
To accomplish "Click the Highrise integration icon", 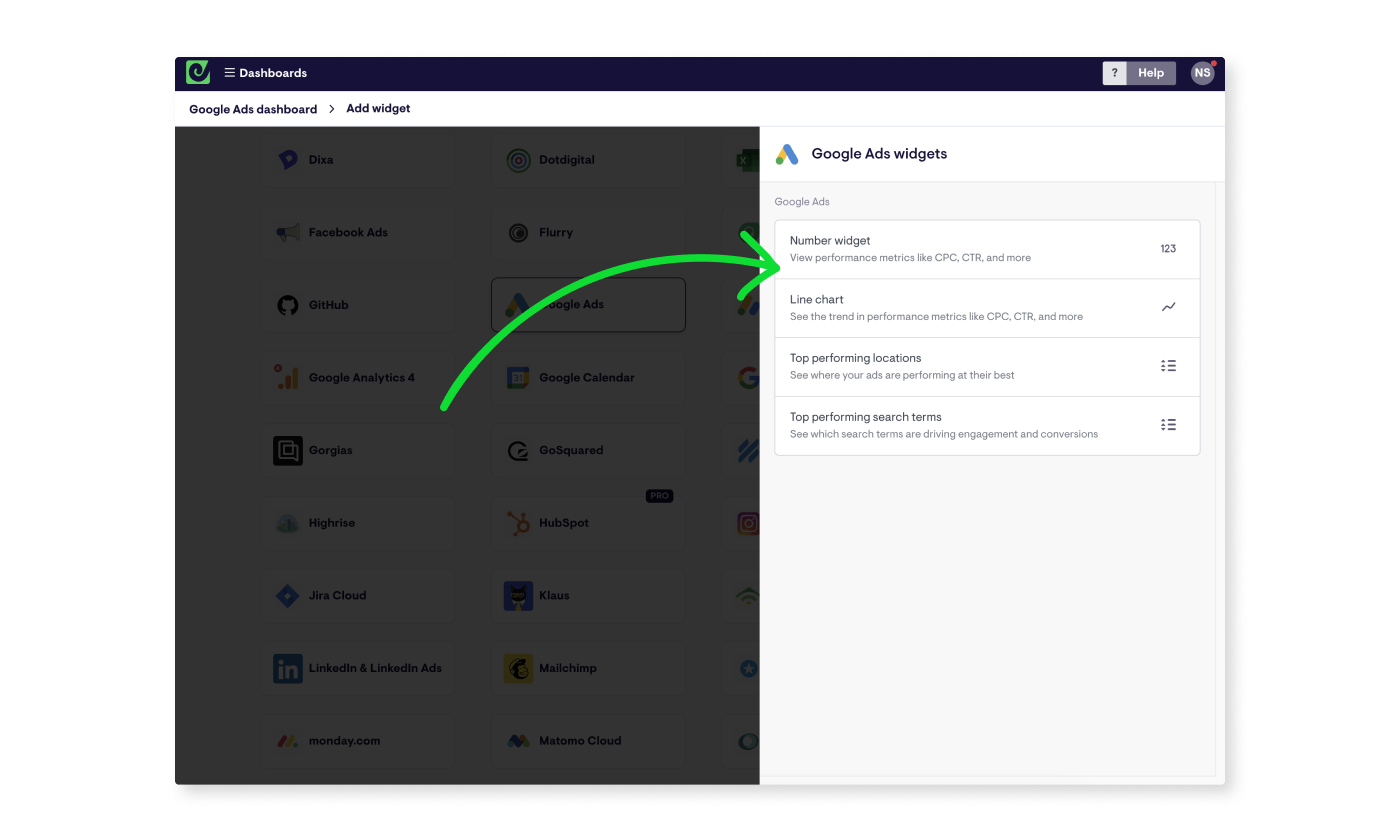I will click(x=288, y=523).
